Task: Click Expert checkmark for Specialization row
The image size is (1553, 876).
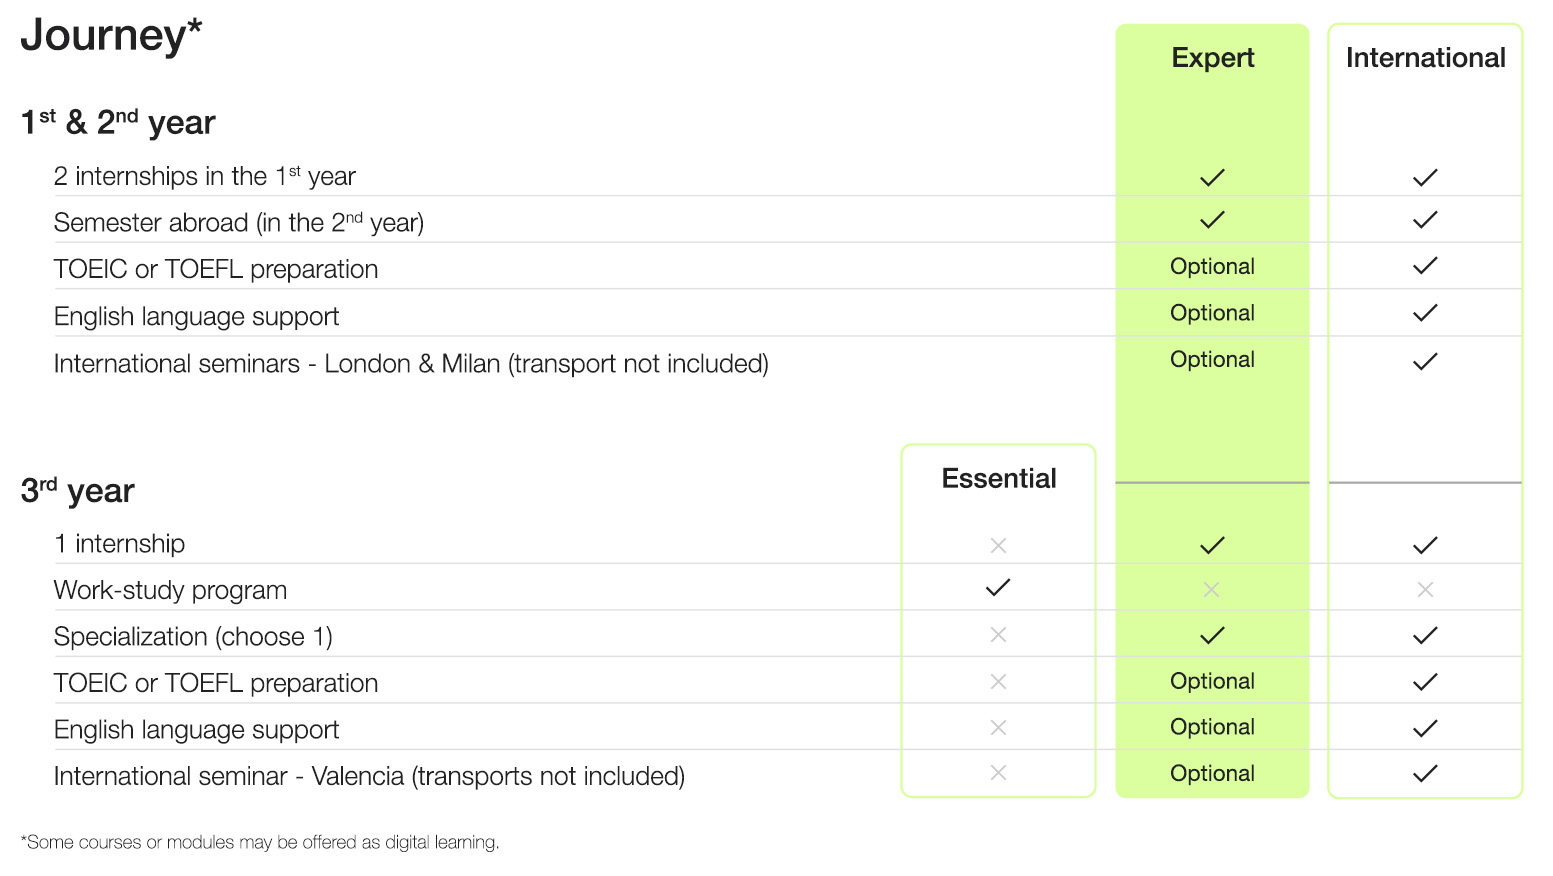Action: (x=1212, y=636)
